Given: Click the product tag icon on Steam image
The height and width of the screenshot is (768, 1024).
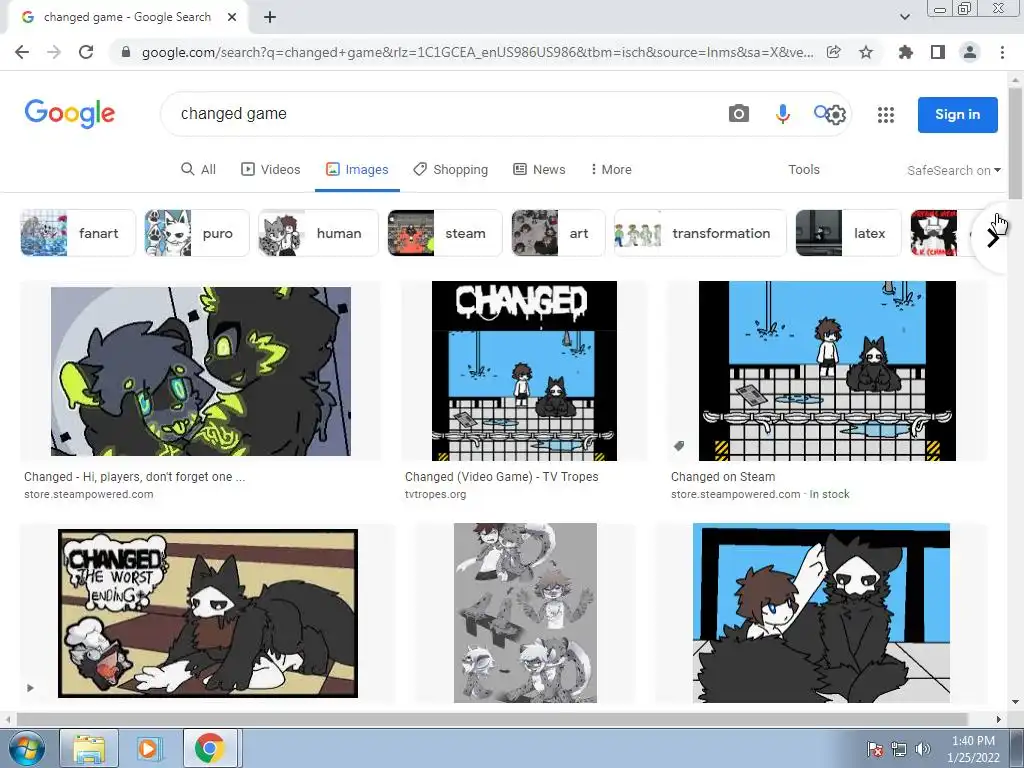Looking at the screenshot, I should pyautogui.click(x=679, y=446).
